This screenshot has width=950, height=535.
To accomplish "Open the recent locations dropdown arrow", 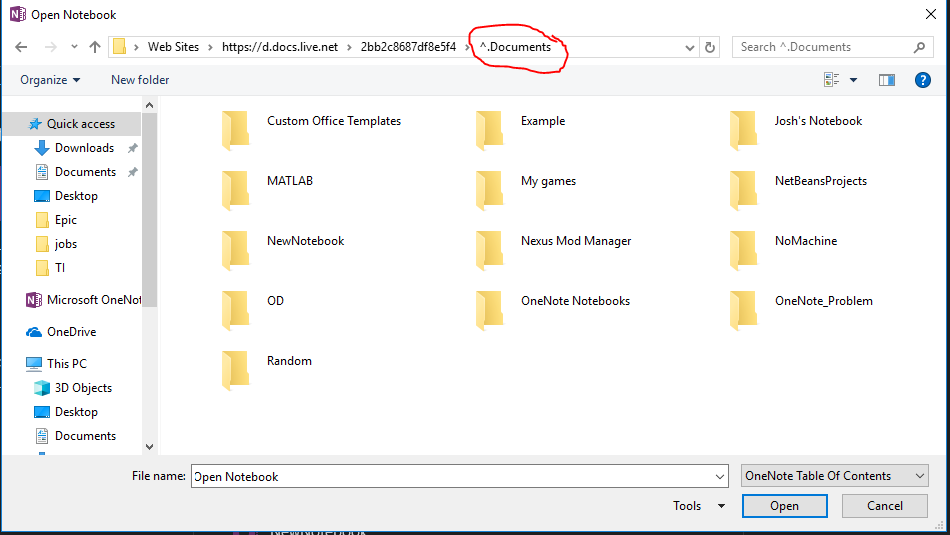I will tap(74, 47).
